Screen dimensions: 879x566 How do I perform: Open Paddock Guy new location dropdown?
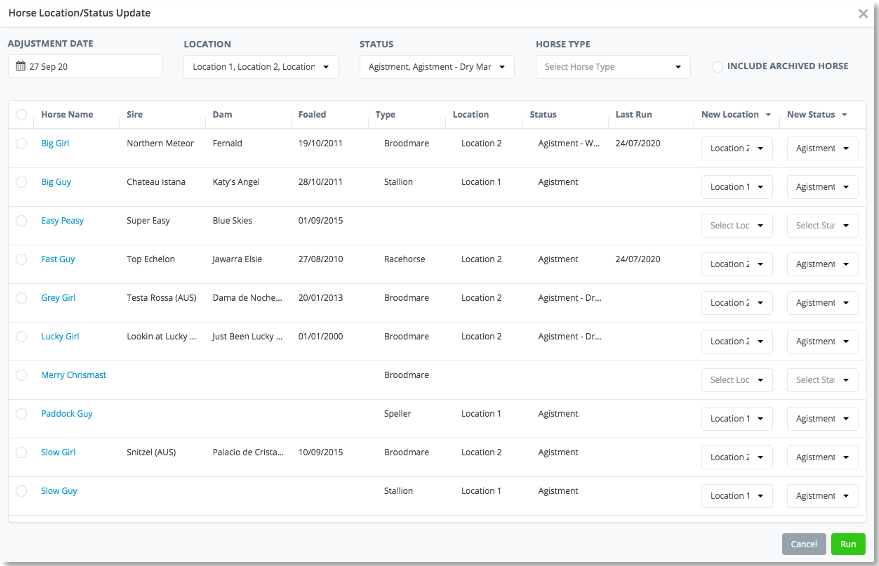click(737, 419)
